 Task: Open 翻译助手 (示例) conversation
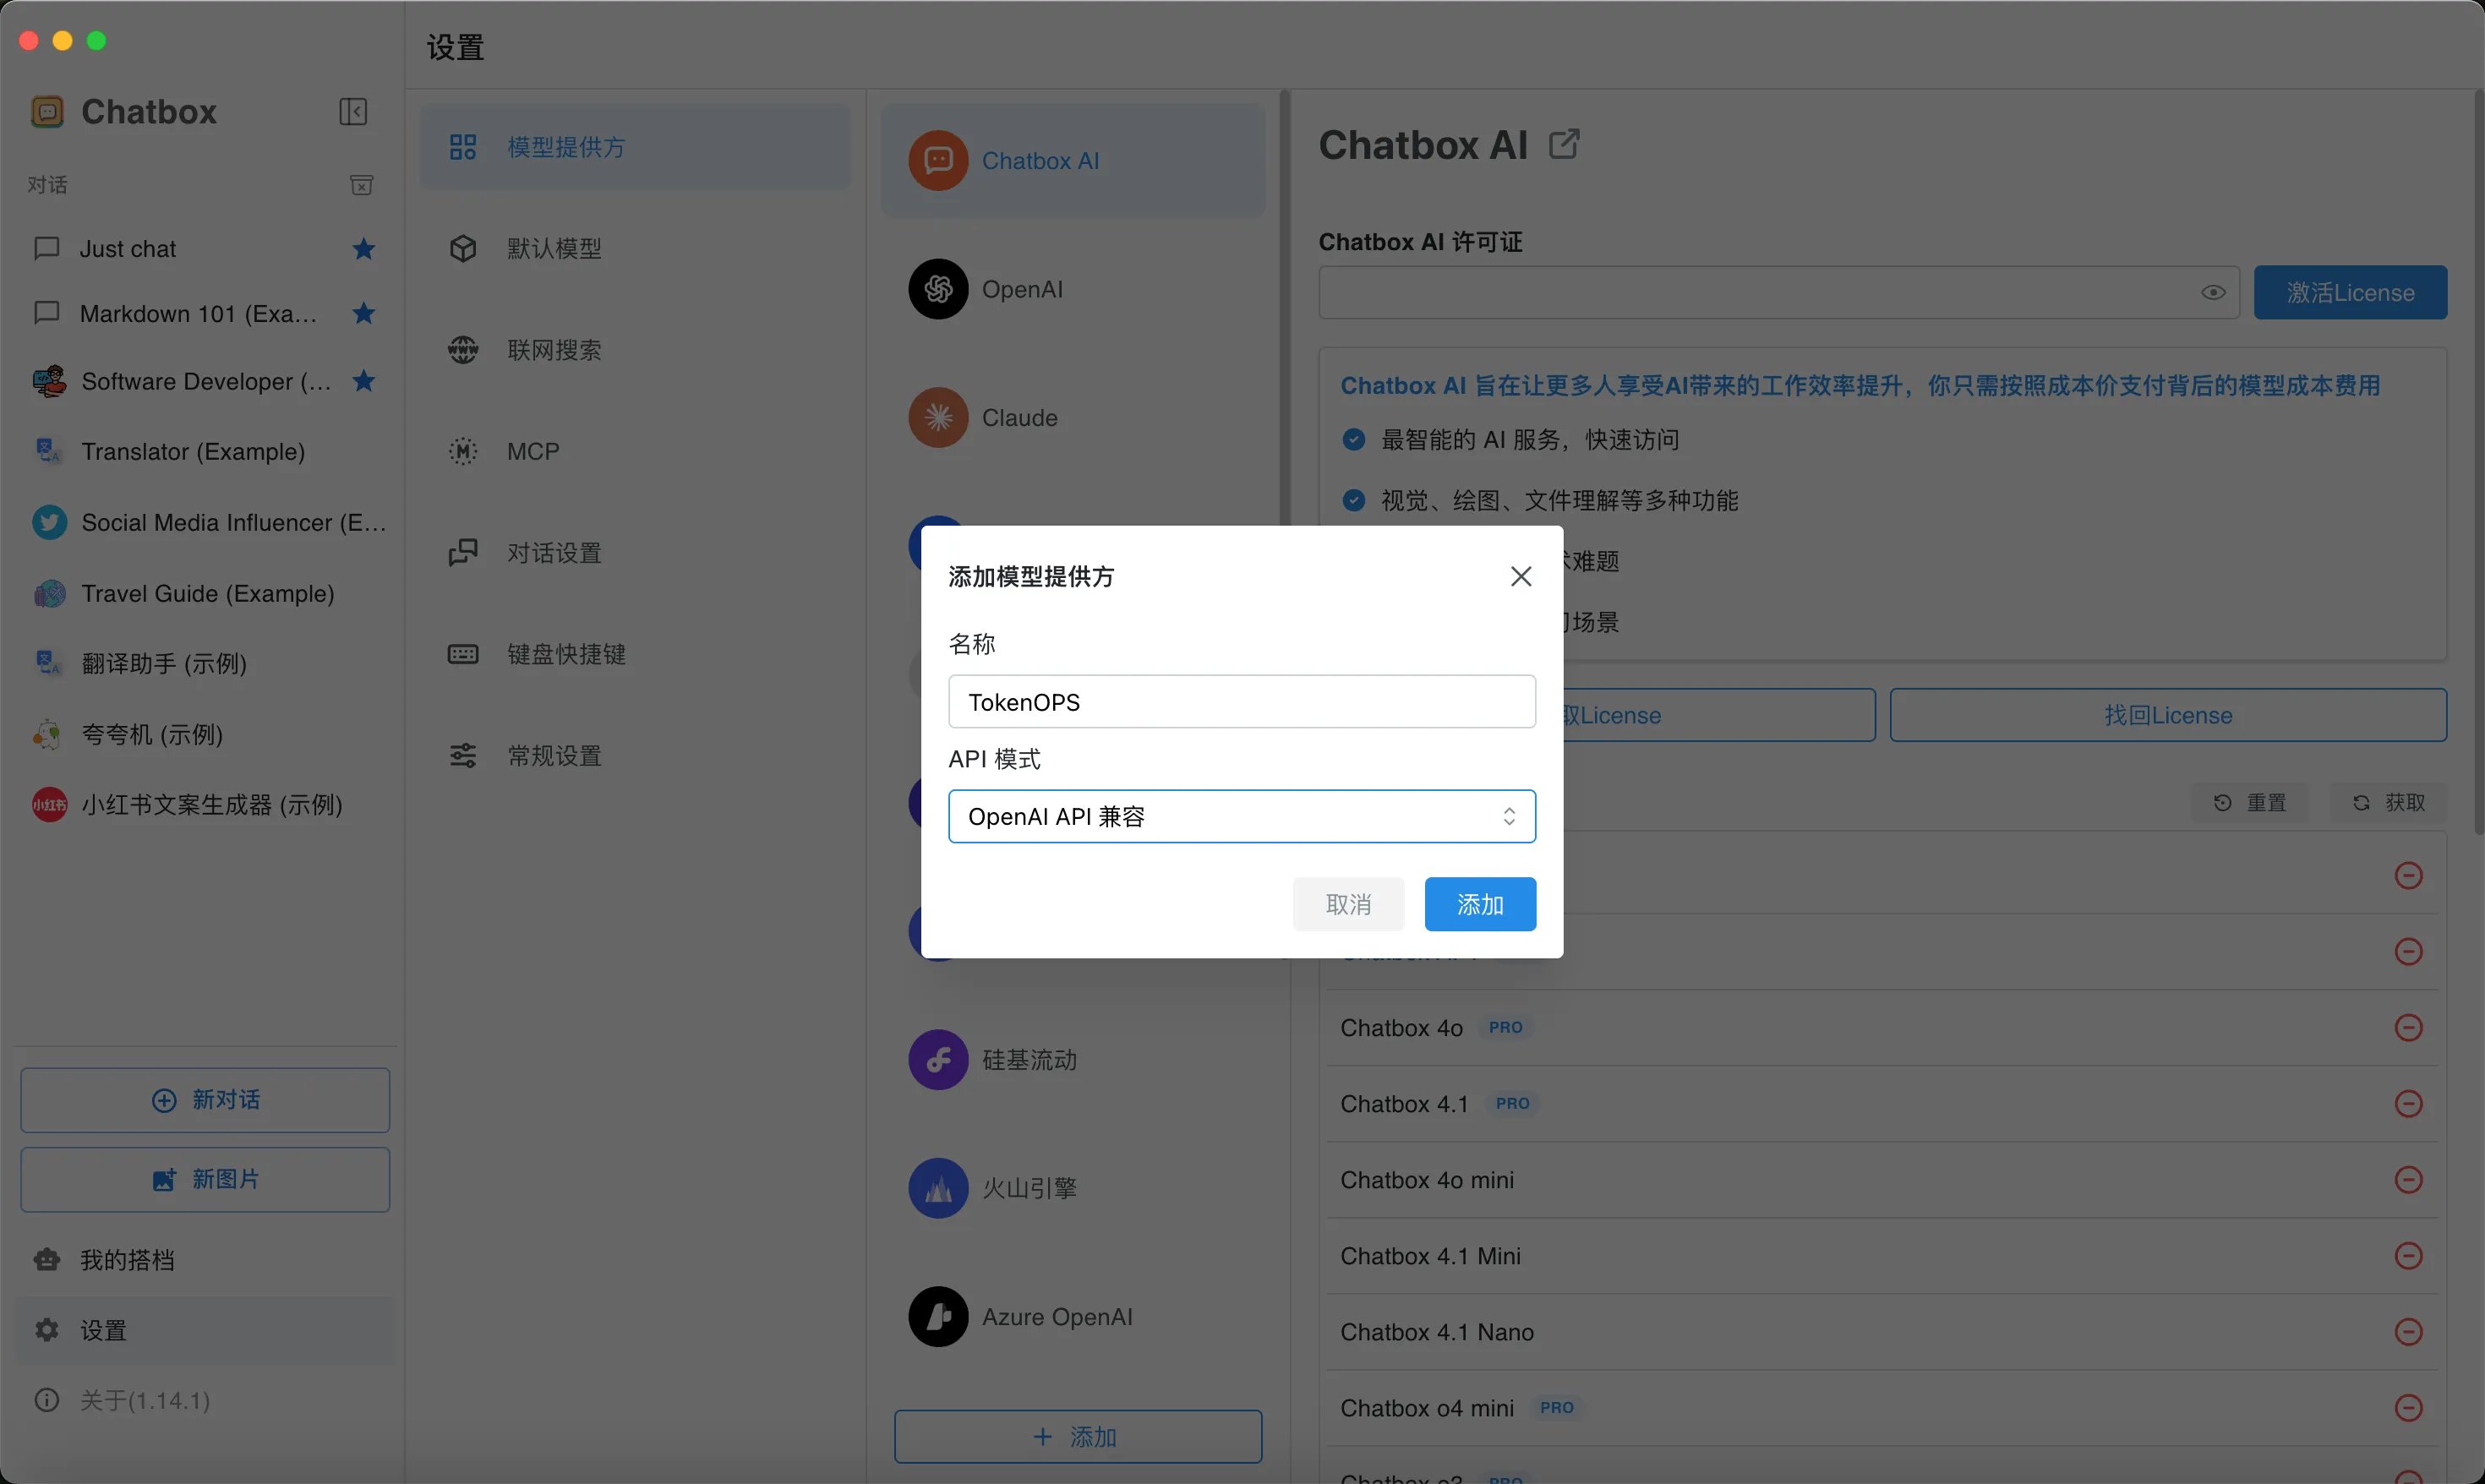[204, 663]
